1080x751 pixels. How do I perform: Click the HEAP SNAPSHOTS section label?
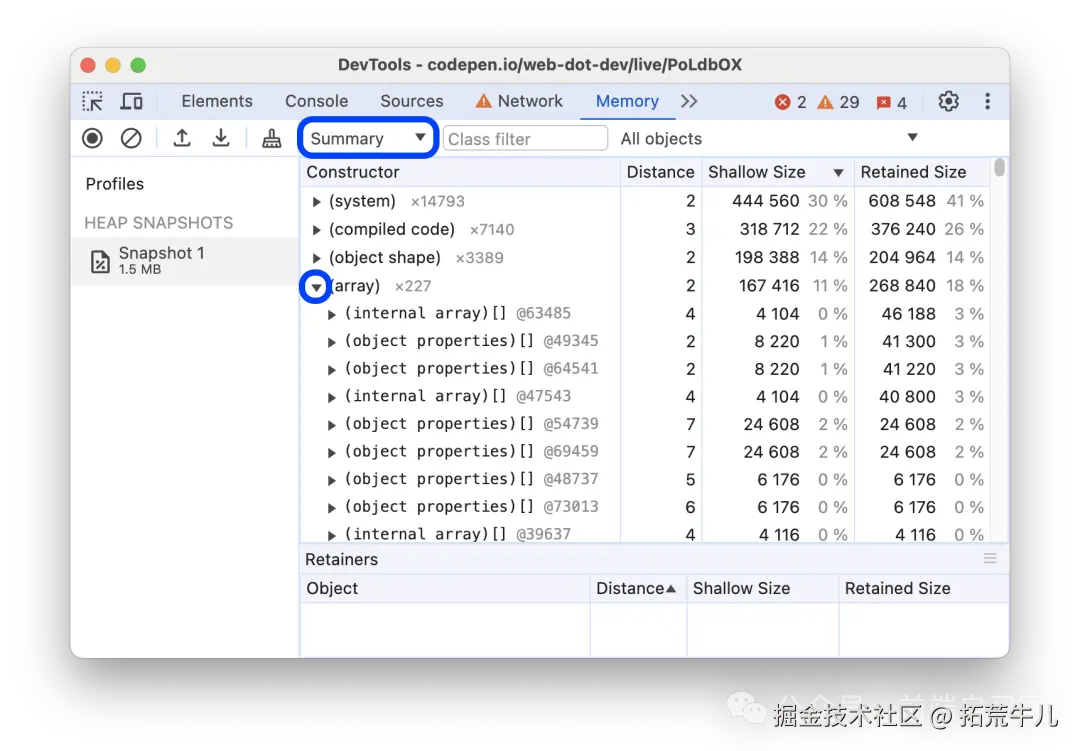pos(158,223)
